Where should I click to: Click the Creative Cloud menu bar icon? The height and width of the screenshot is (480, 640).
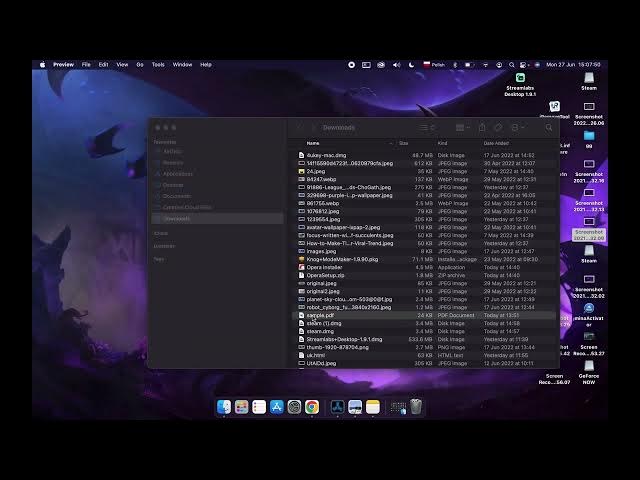[x=381, y=64]
